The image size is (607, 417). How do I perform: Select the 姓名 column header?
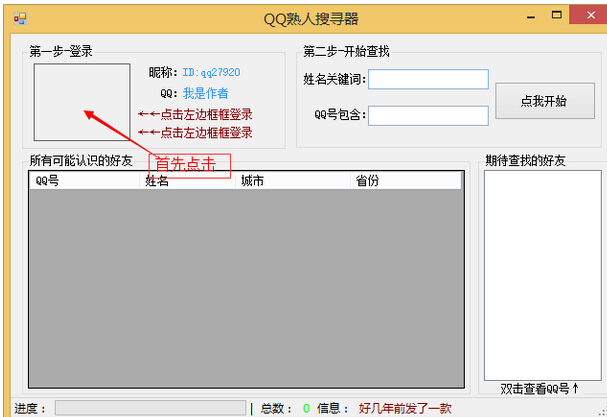pyautogui.click(x=187, y=181)
